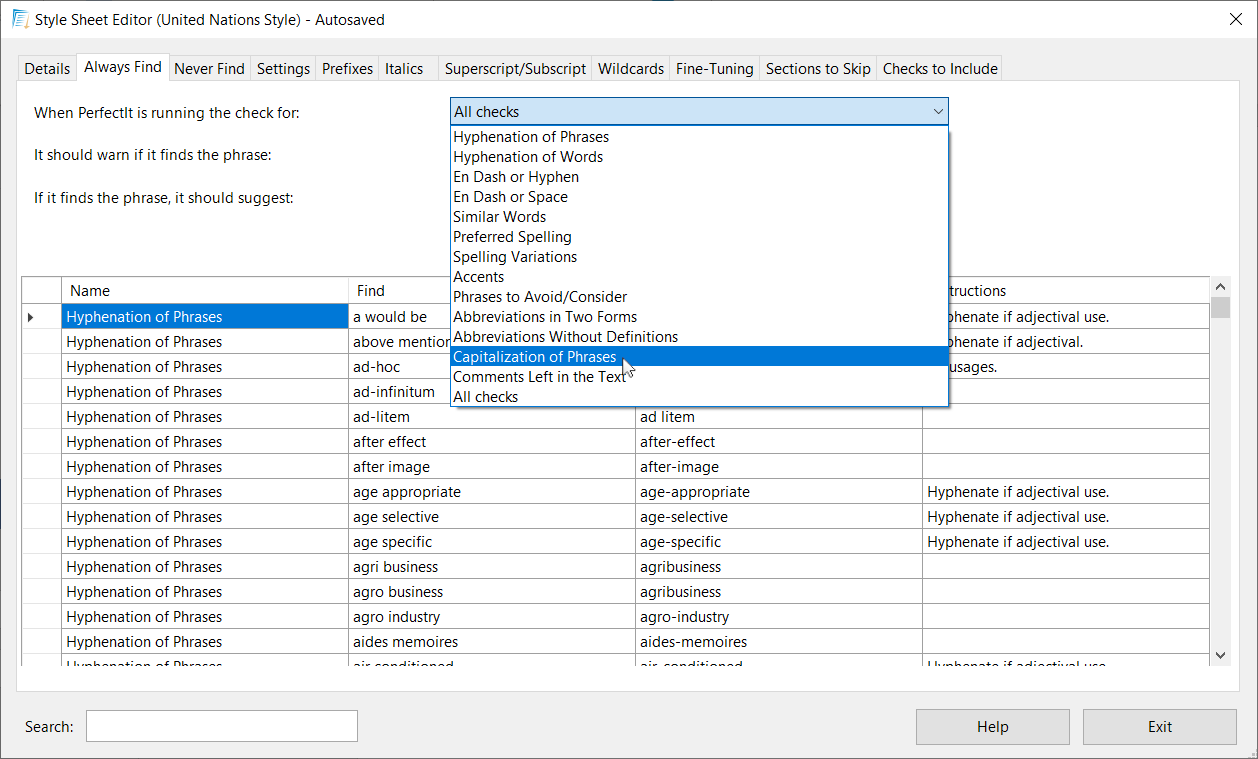Select Comments Left in the Text

point(539,377)
